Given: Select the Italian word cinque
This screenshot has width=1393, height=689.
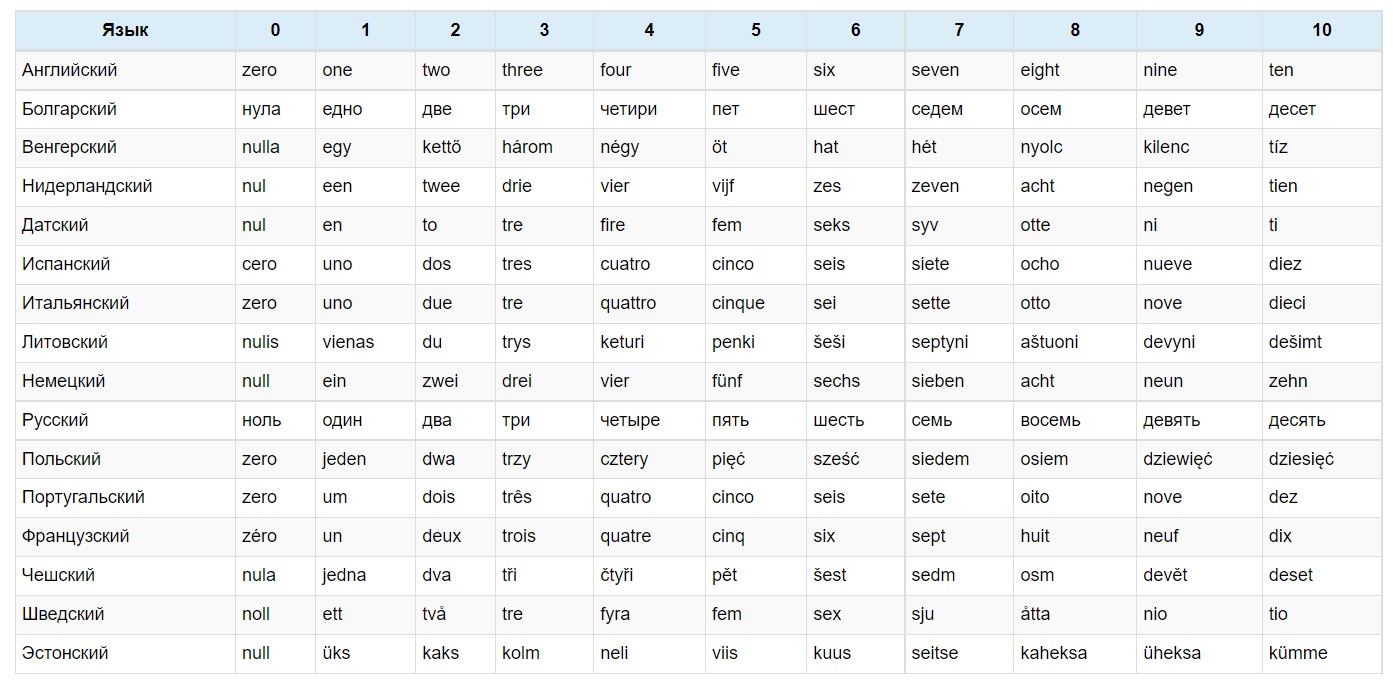Looking at the screenshot, I should [738, 303].
